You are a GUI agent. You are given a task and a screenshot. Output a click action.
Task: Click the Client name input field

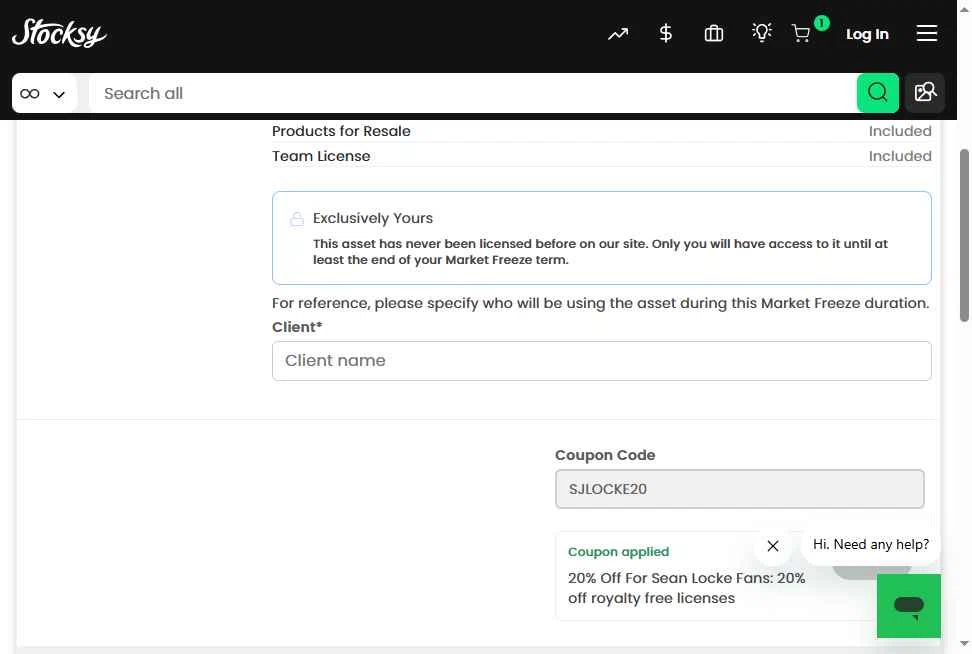coord(601,361)
